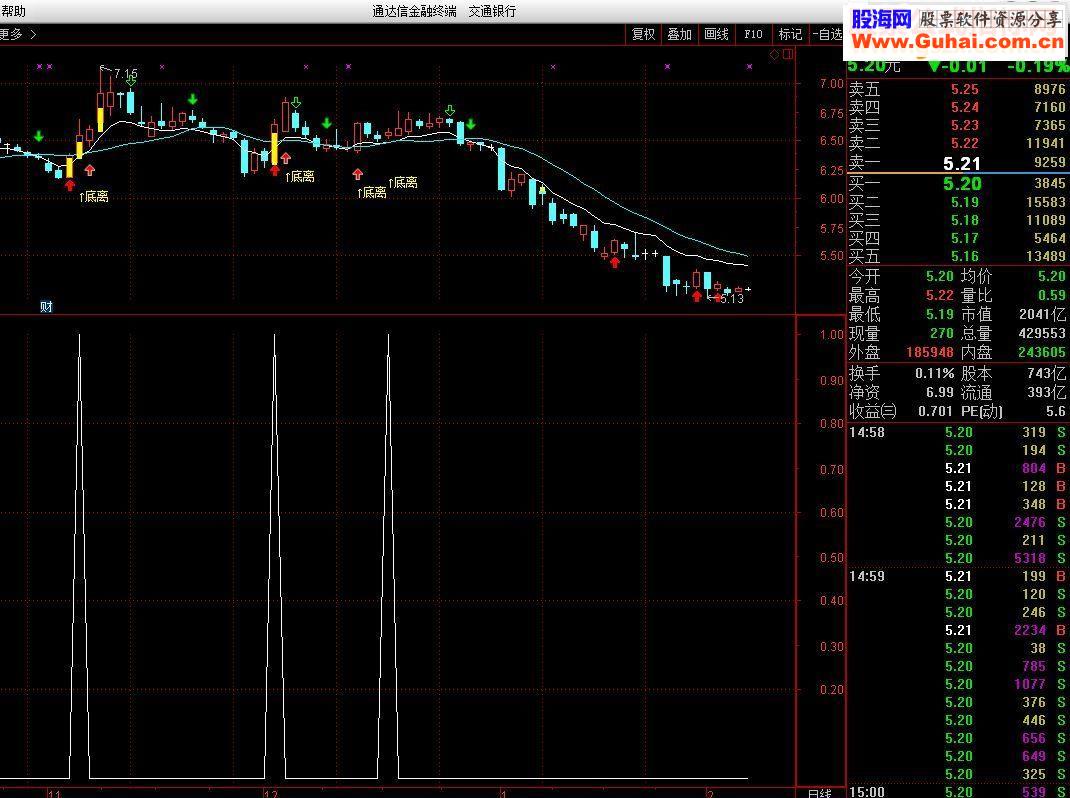
Task: Click the 收益(三) value 0.701
Action: pos(935,412)
